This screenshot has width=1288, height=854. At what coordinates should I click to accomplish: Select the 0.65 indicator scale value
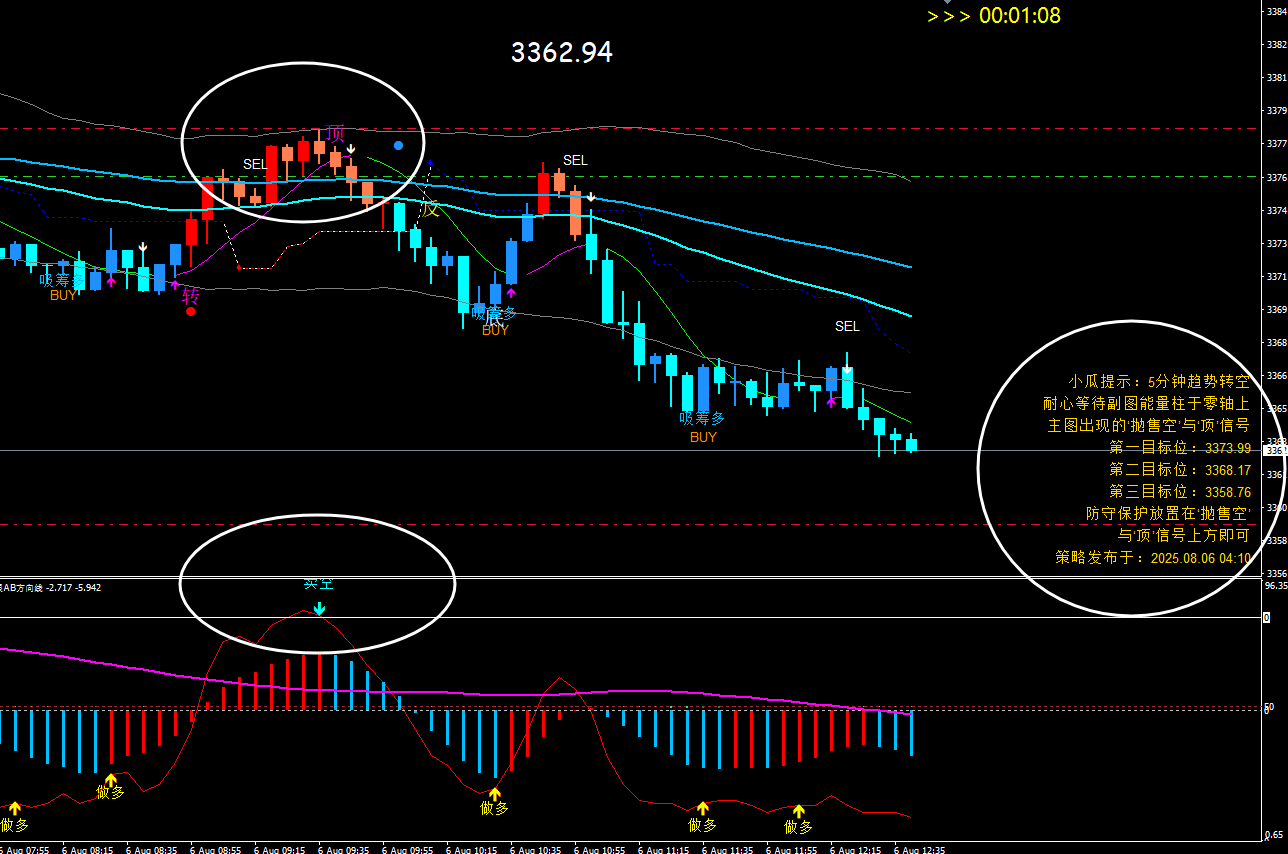pos(1275,834)
